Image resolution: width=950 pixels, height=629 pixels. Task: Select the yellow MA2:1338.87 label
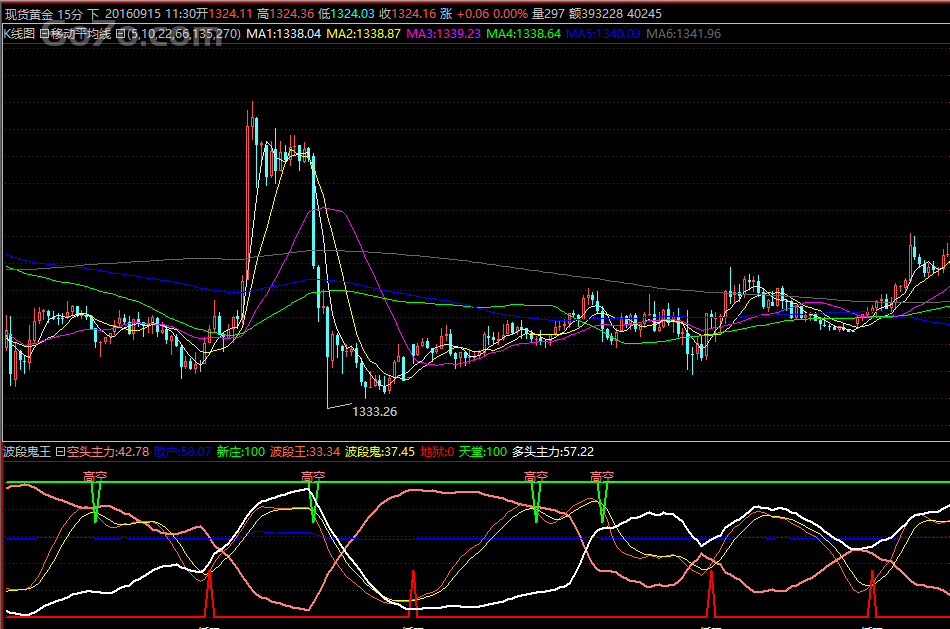click(x=363, y=34)
